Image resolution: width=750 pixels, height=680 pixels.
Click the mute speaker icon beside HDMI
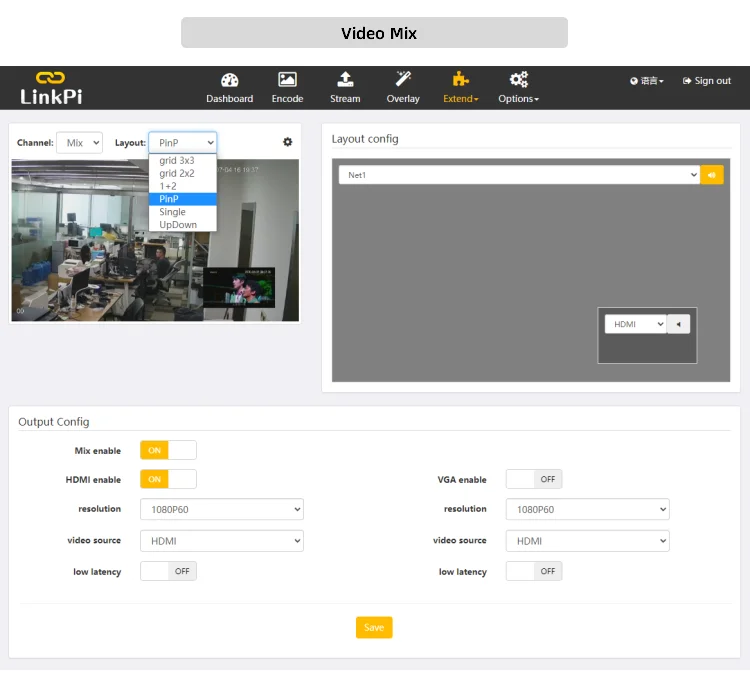[678, 324]
